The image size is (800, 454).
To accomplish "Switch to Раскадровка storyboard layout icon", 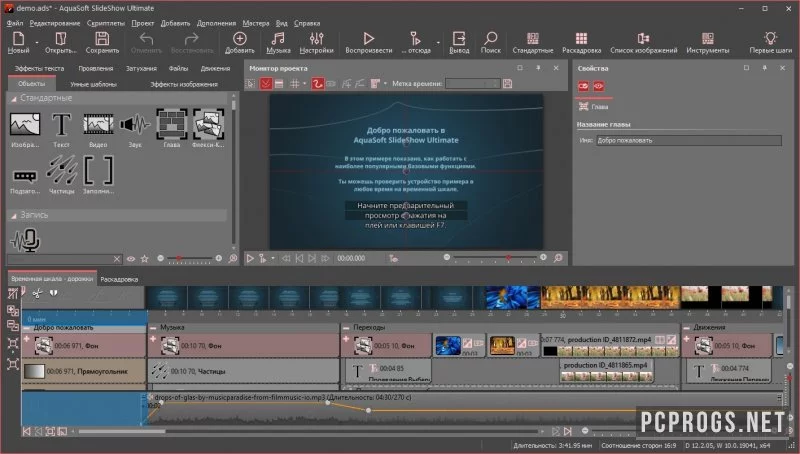I will pos(581,39).
